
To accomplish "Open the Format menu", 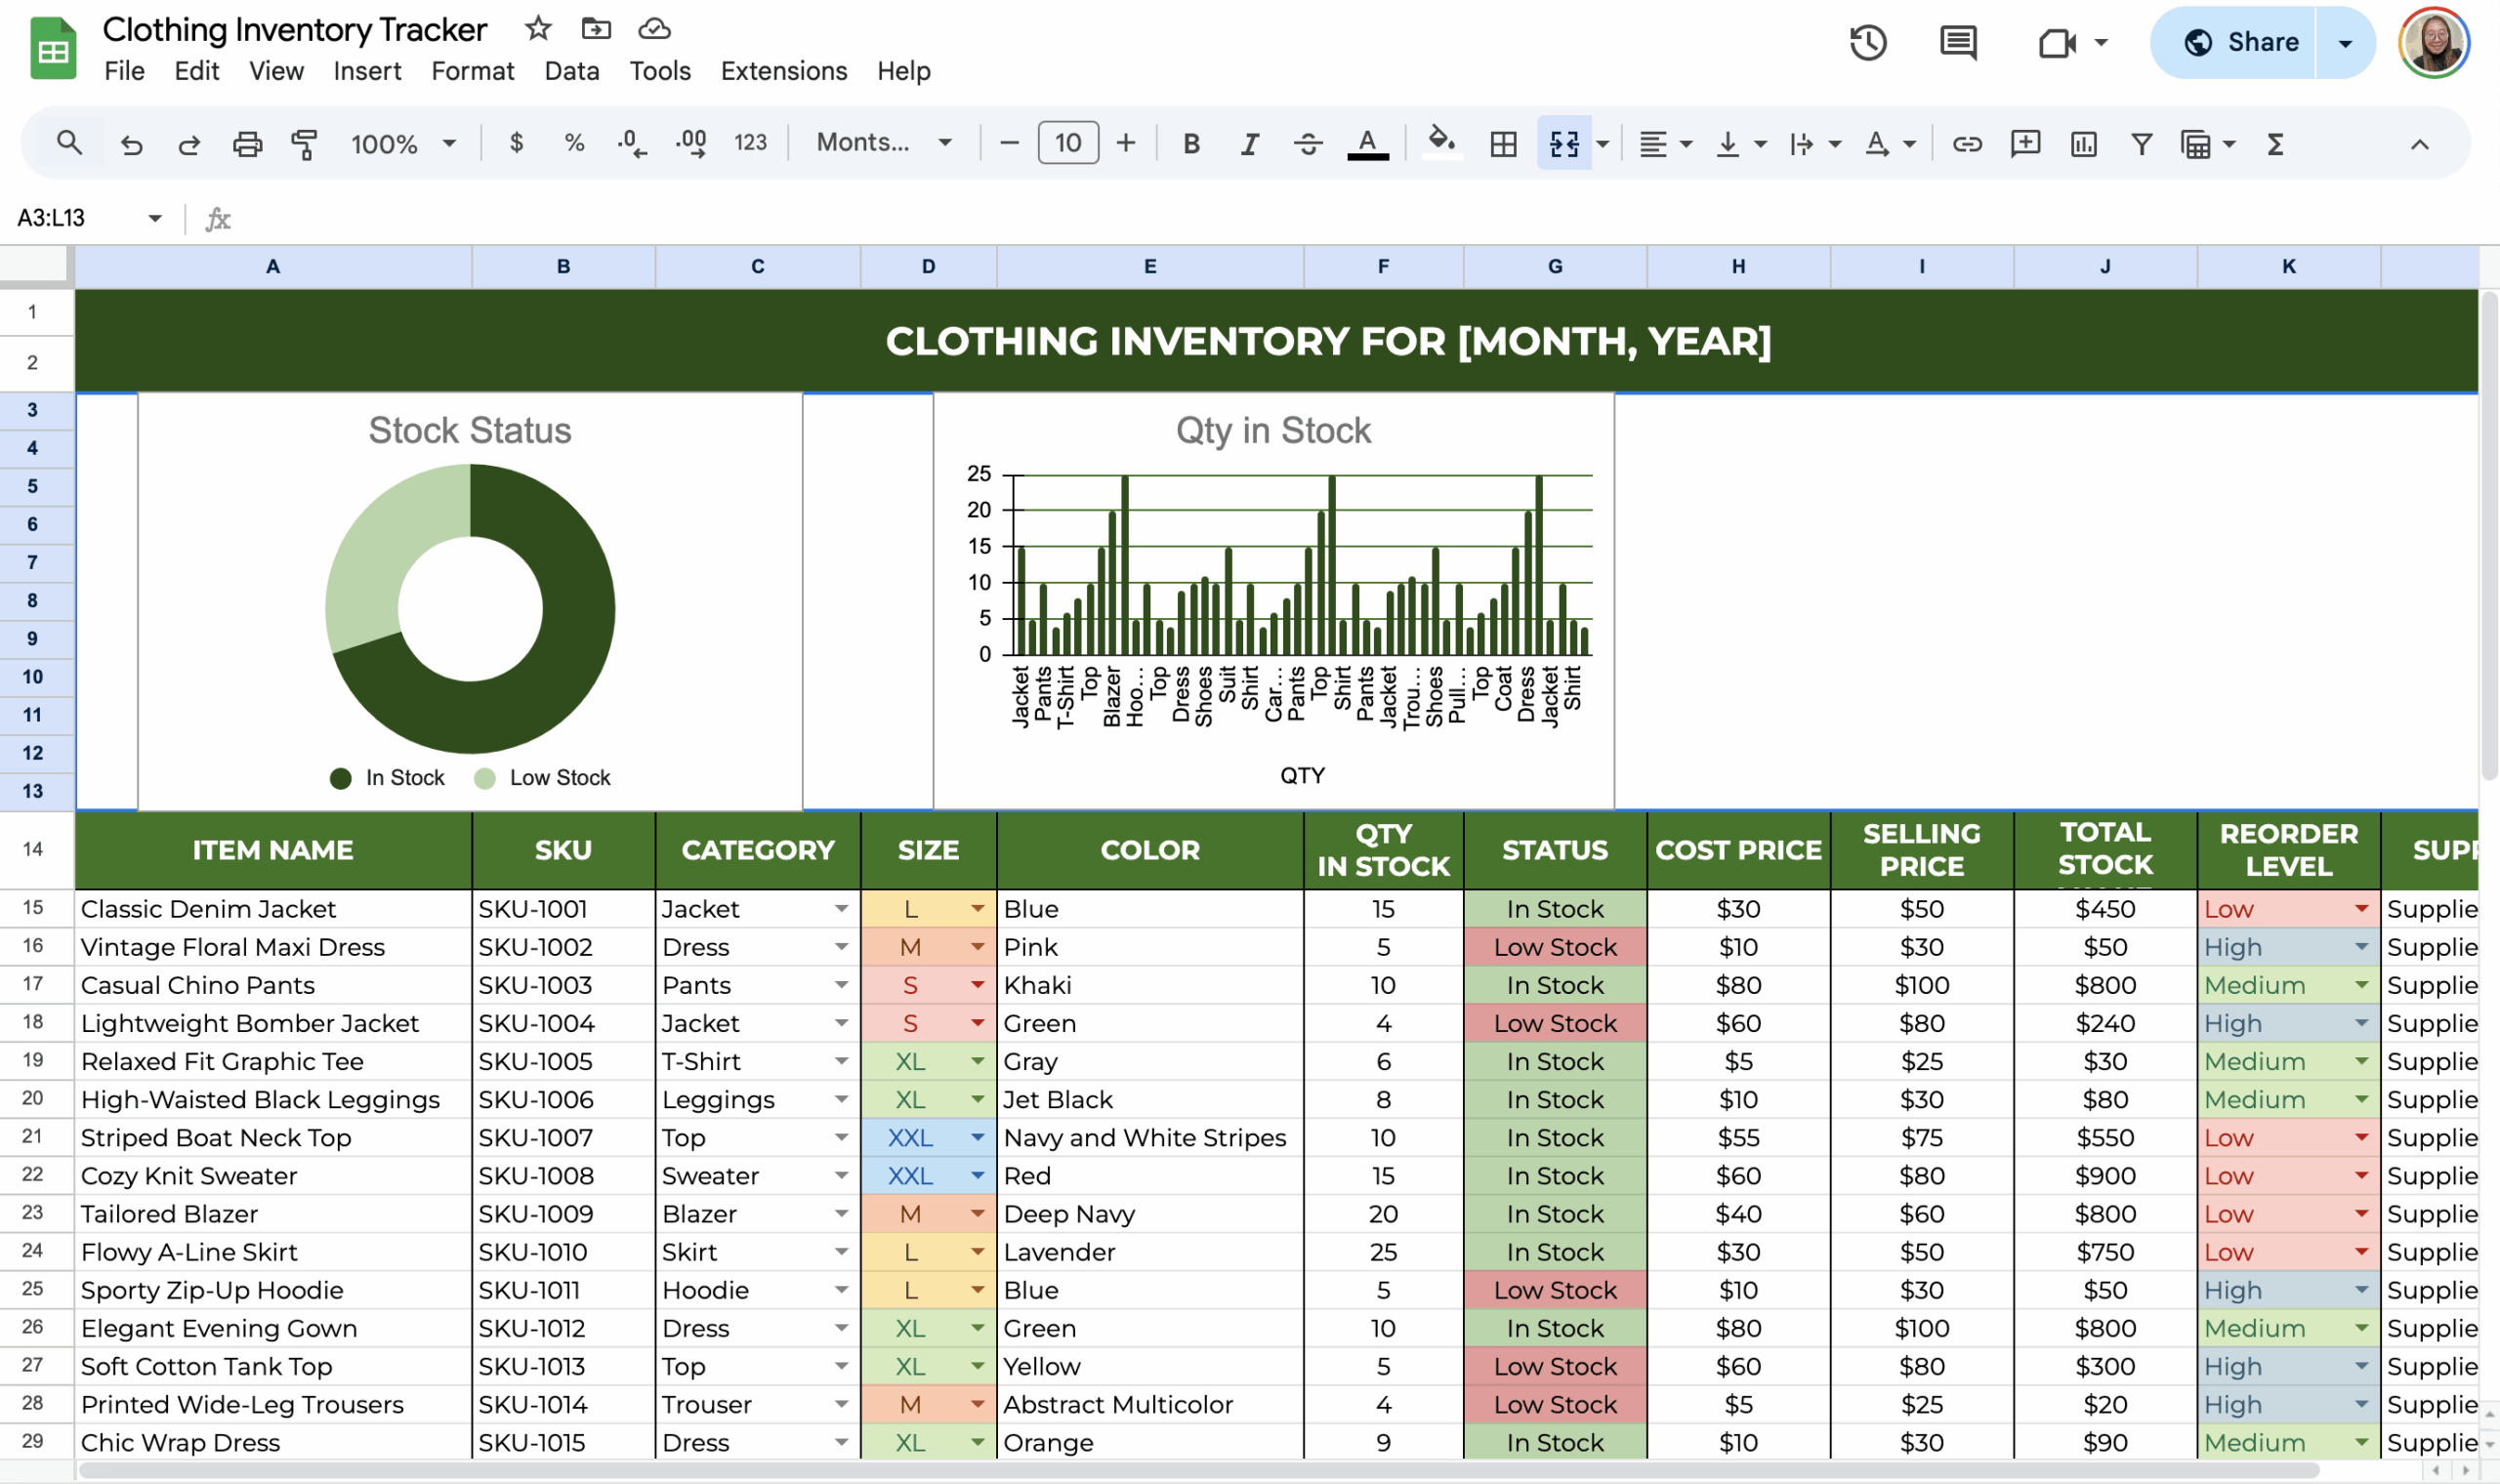I will (x=472, y=70).
